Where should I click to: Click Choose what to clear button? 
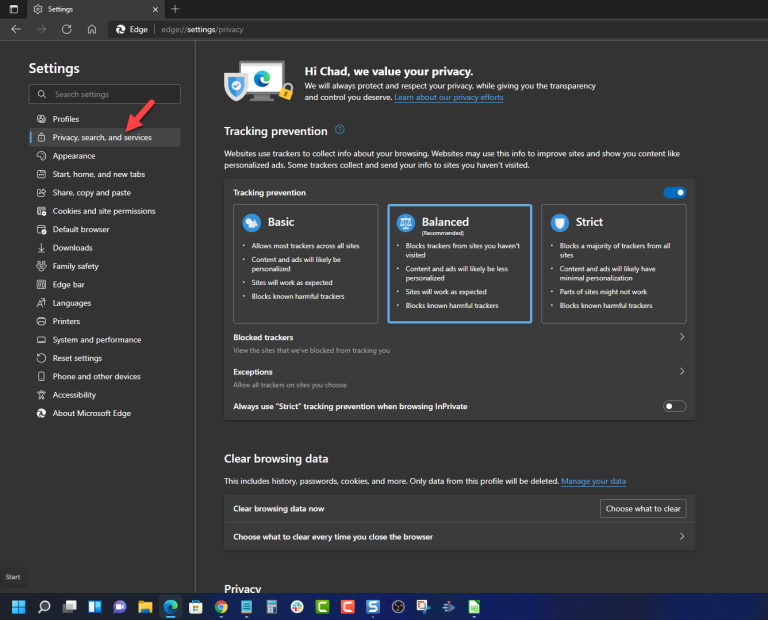tap(643, 509)
